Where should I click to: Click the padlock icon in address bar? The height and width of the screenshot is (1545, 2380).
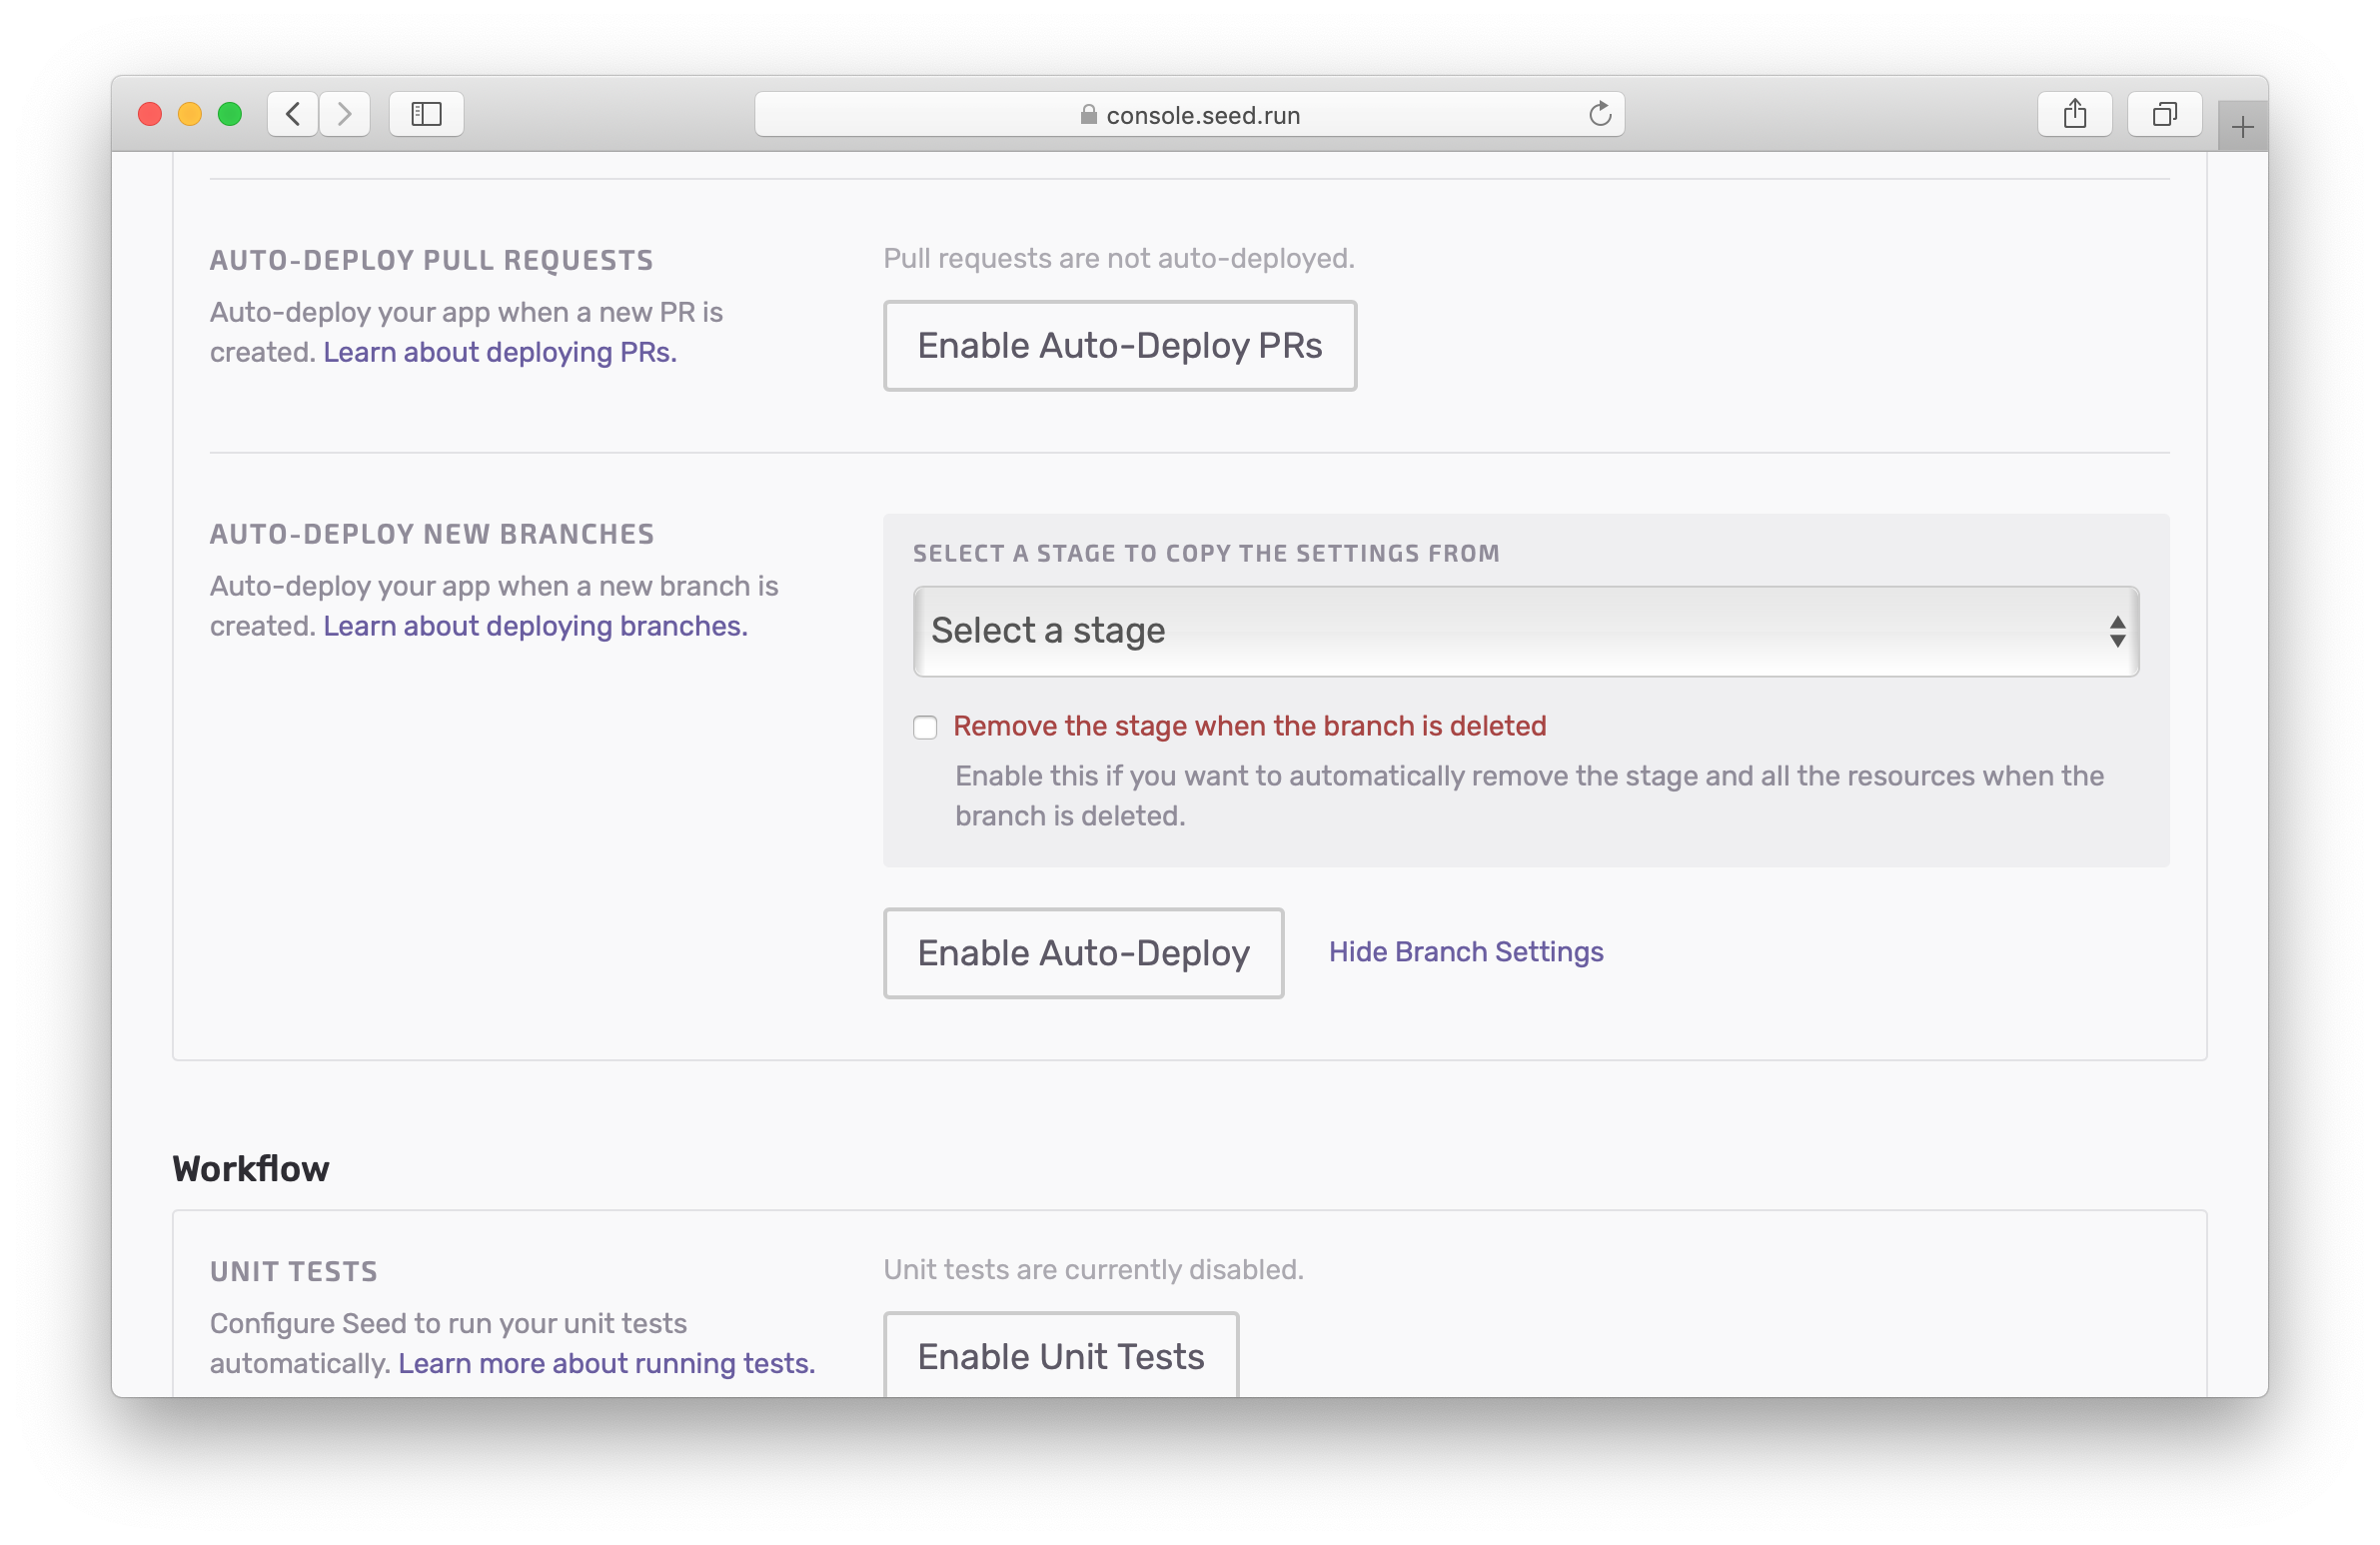[1089, 115]
